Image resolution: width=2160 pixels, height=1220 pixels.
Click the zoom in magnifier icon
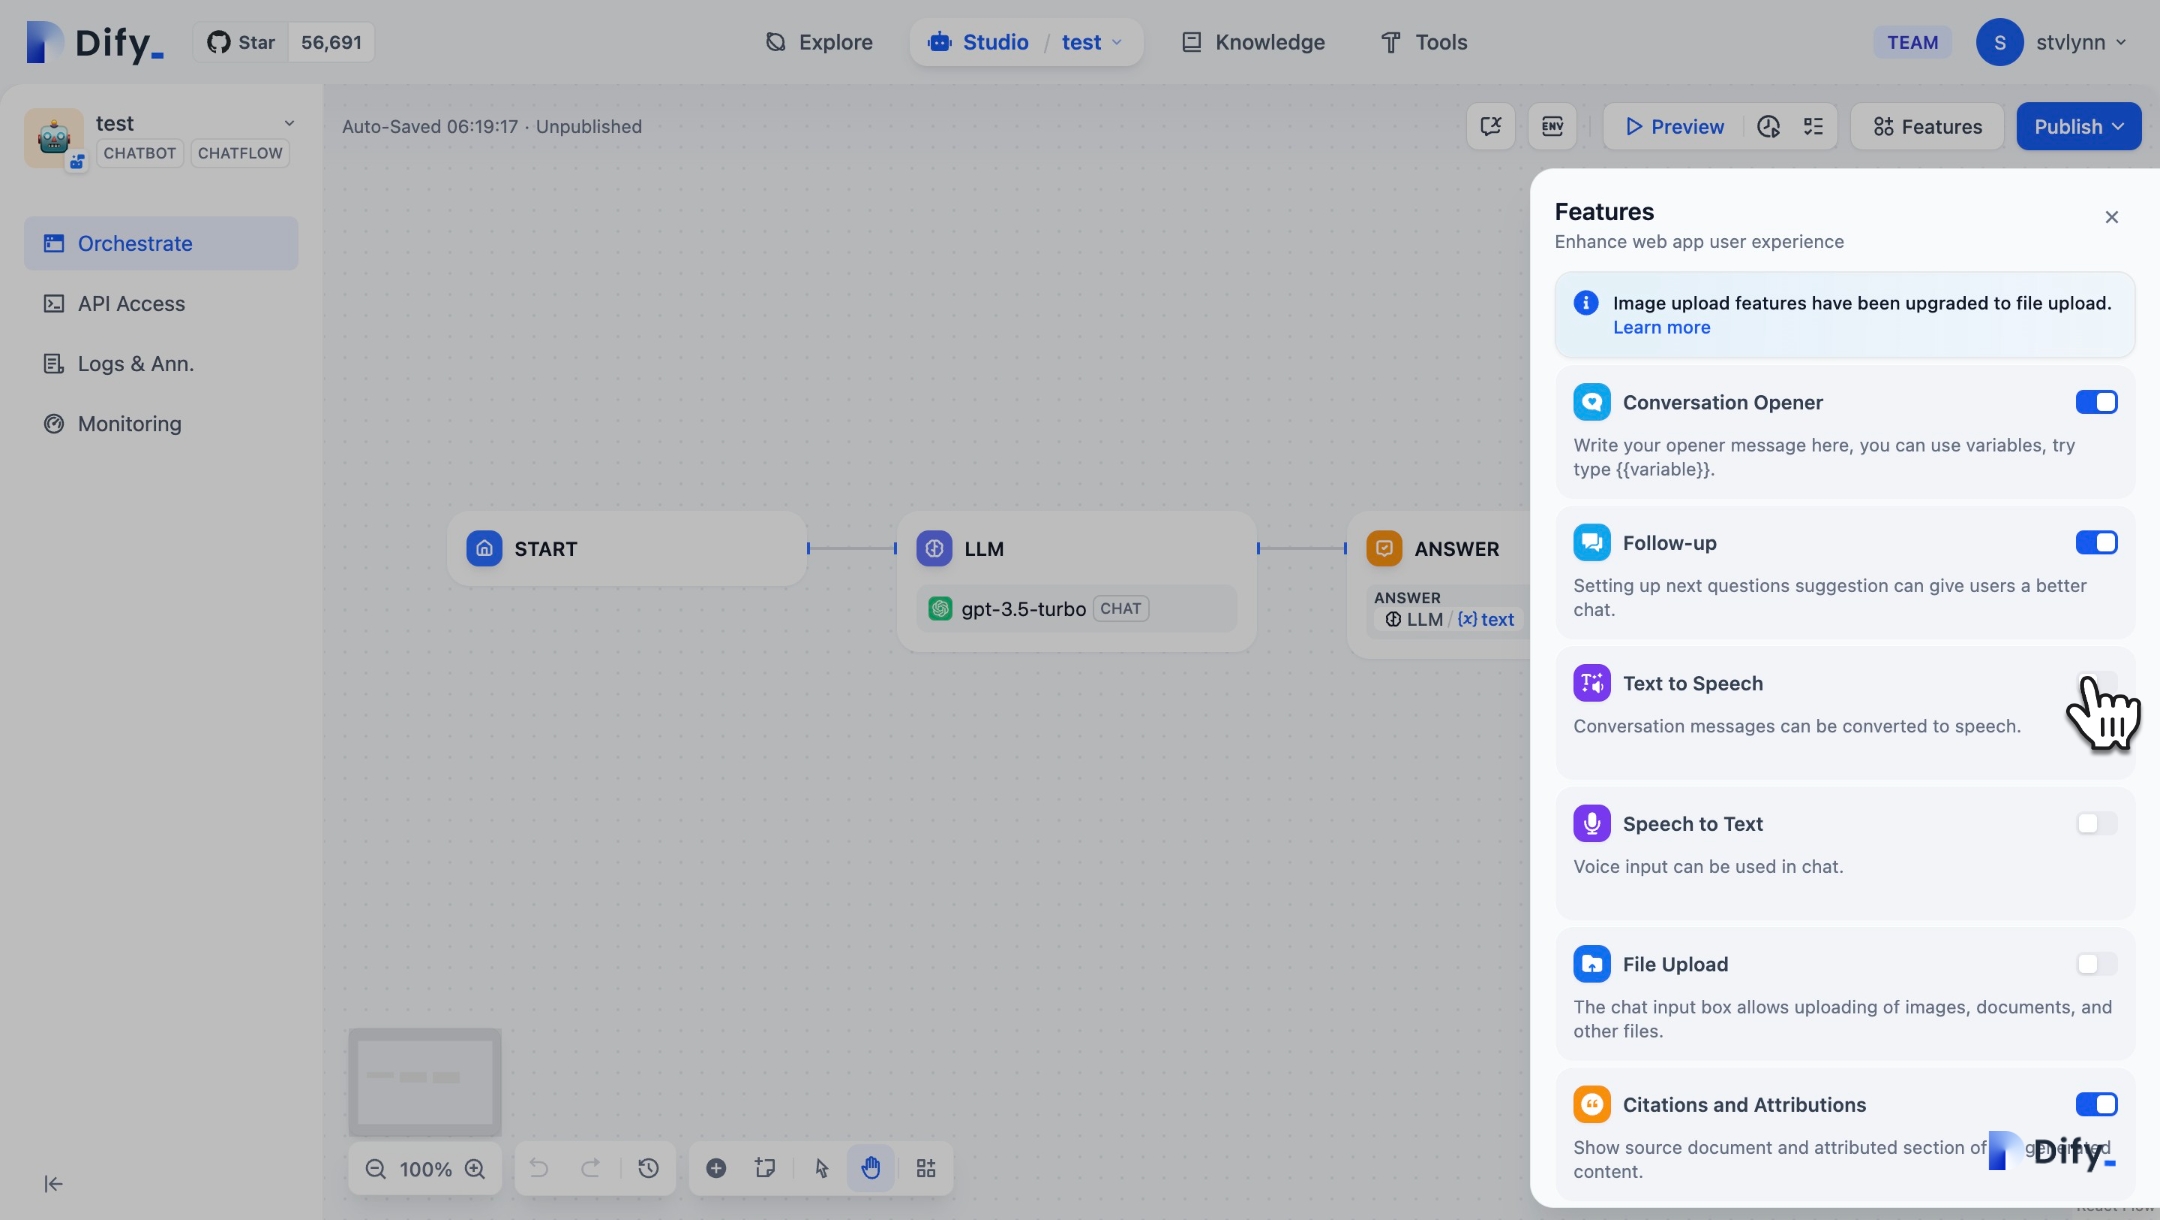pyautogui.click(x=475, y=1169)
